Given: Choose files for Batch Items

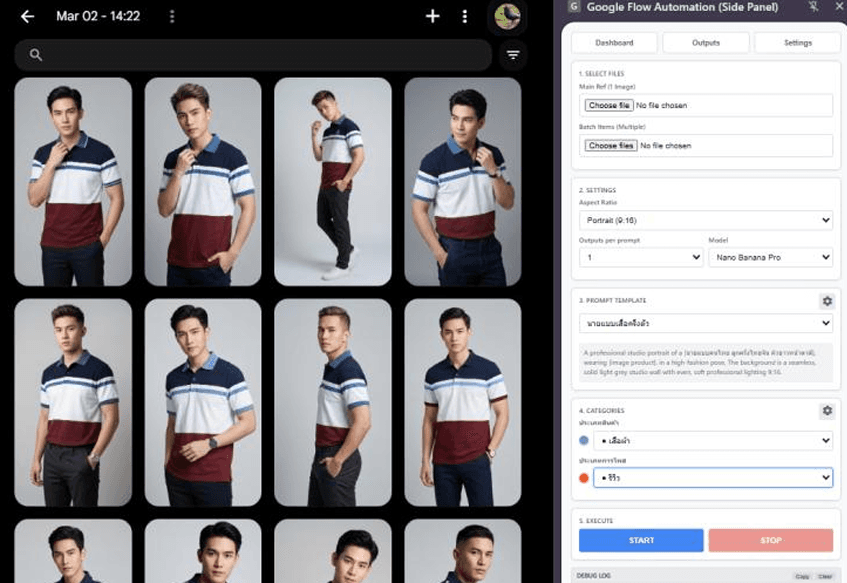Looking at the screenshot, I should tap(611, 145).
